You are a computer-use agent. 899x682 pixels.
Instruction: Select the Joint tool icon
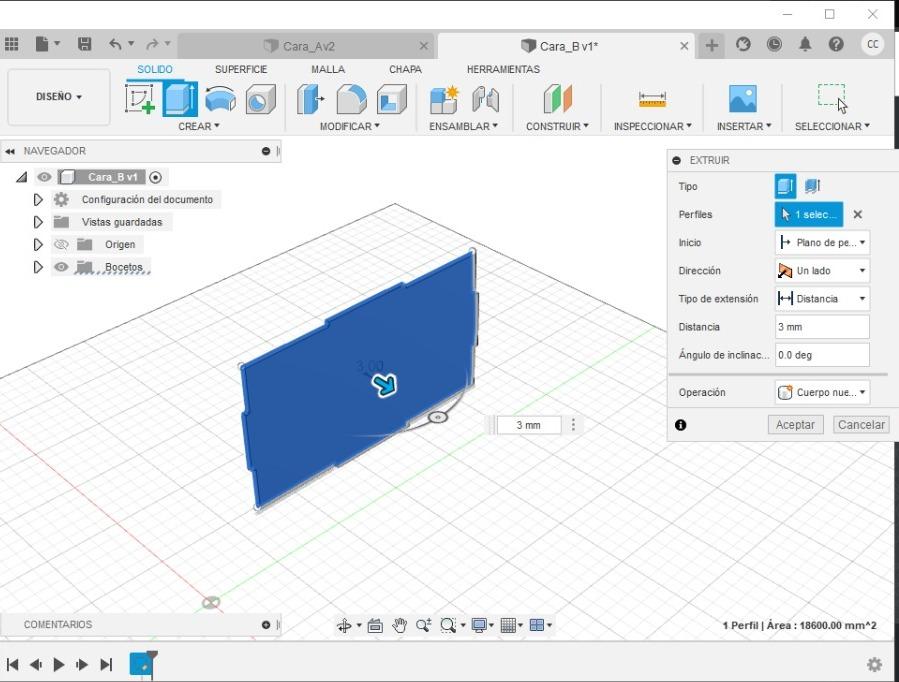(485, 99)
